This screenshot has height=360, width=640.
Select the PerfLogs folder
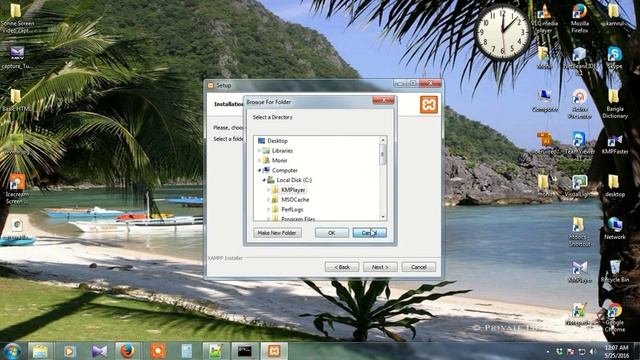point(292,209)
